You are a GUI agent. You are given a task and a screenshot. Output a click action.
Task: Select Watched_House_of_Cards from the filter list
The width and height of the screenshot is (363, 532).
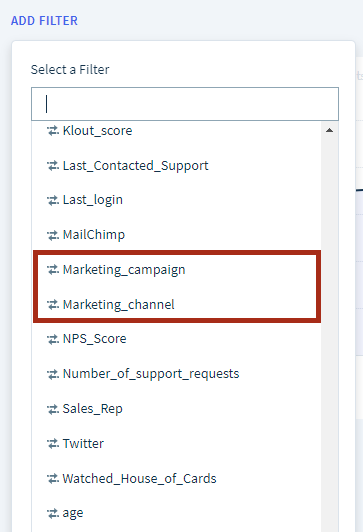[x=176, y=478]
